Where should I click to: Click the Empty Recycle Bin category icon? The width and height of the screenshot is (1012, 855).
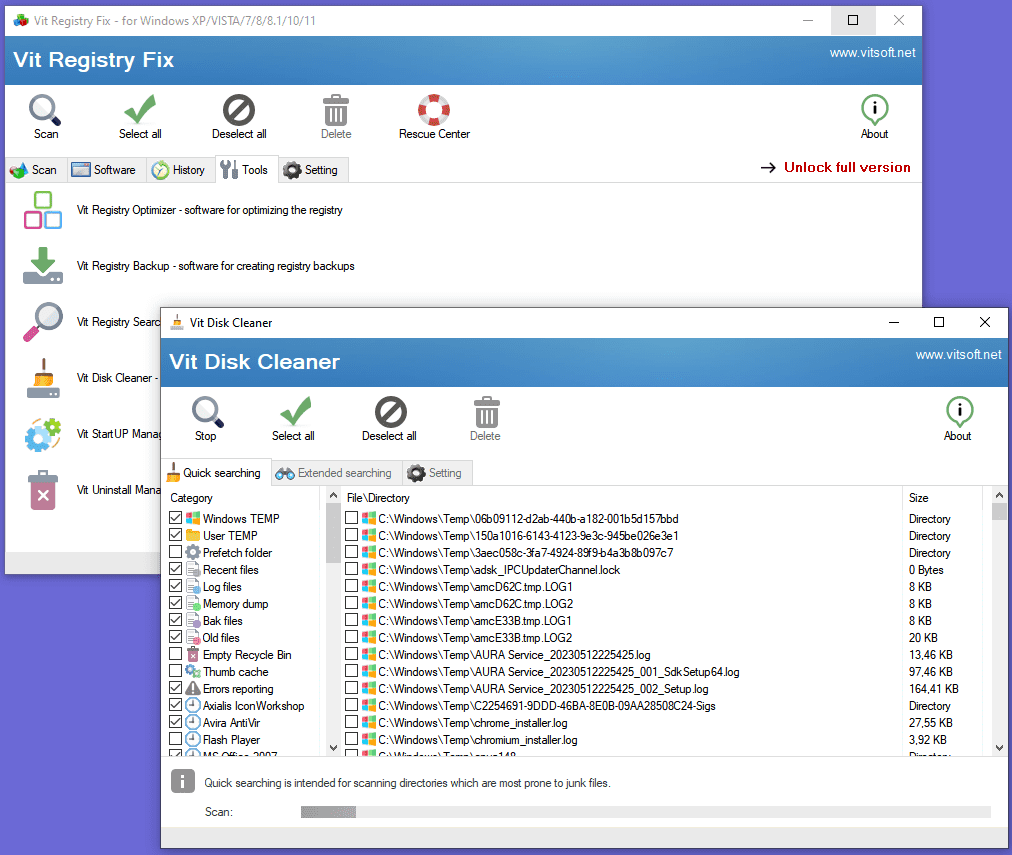tap(193, 654)
